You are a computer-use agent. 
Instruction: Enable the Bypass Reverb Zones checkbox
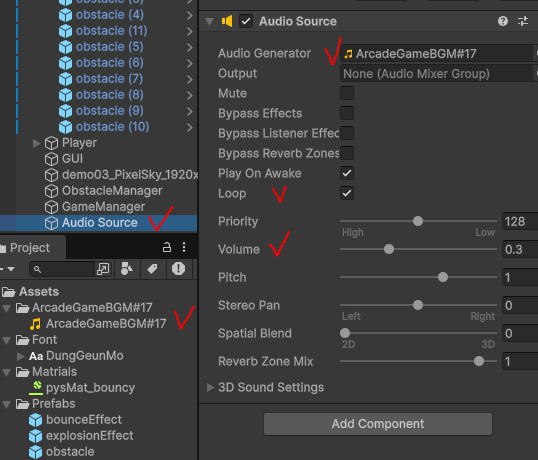347,153
